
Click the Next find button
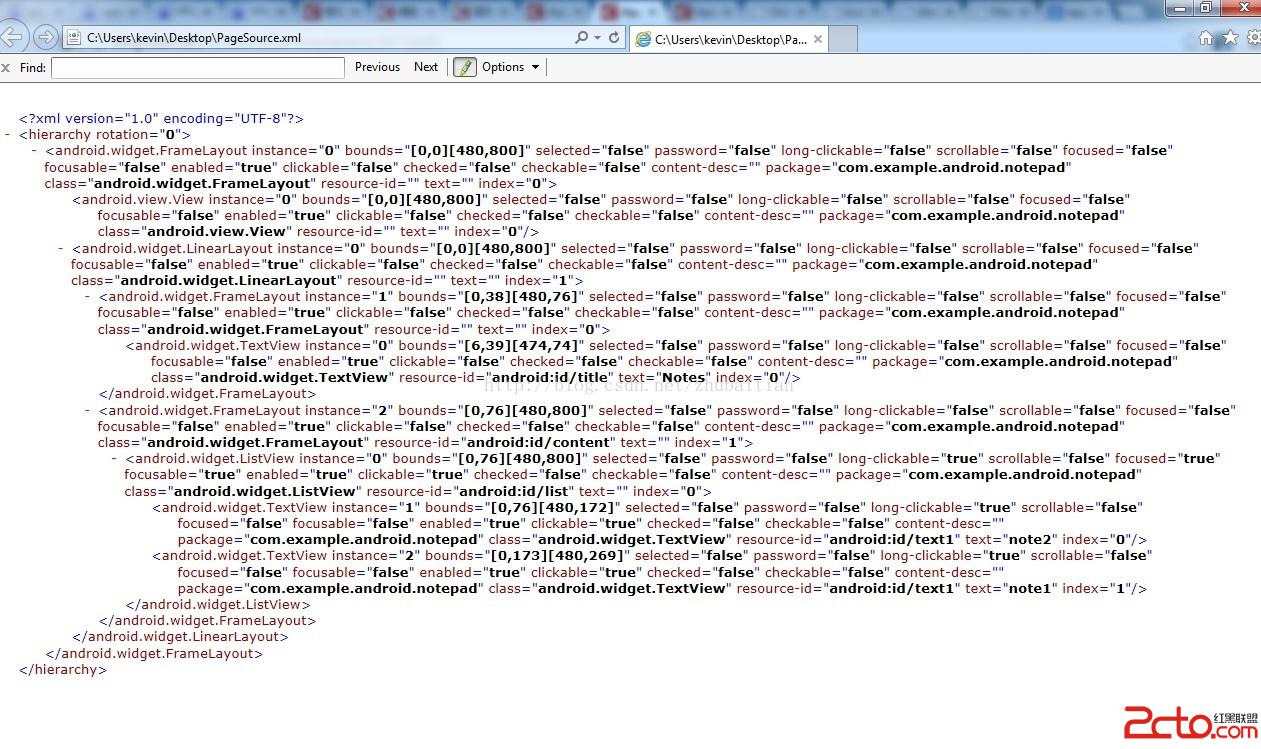pos(426,67)
